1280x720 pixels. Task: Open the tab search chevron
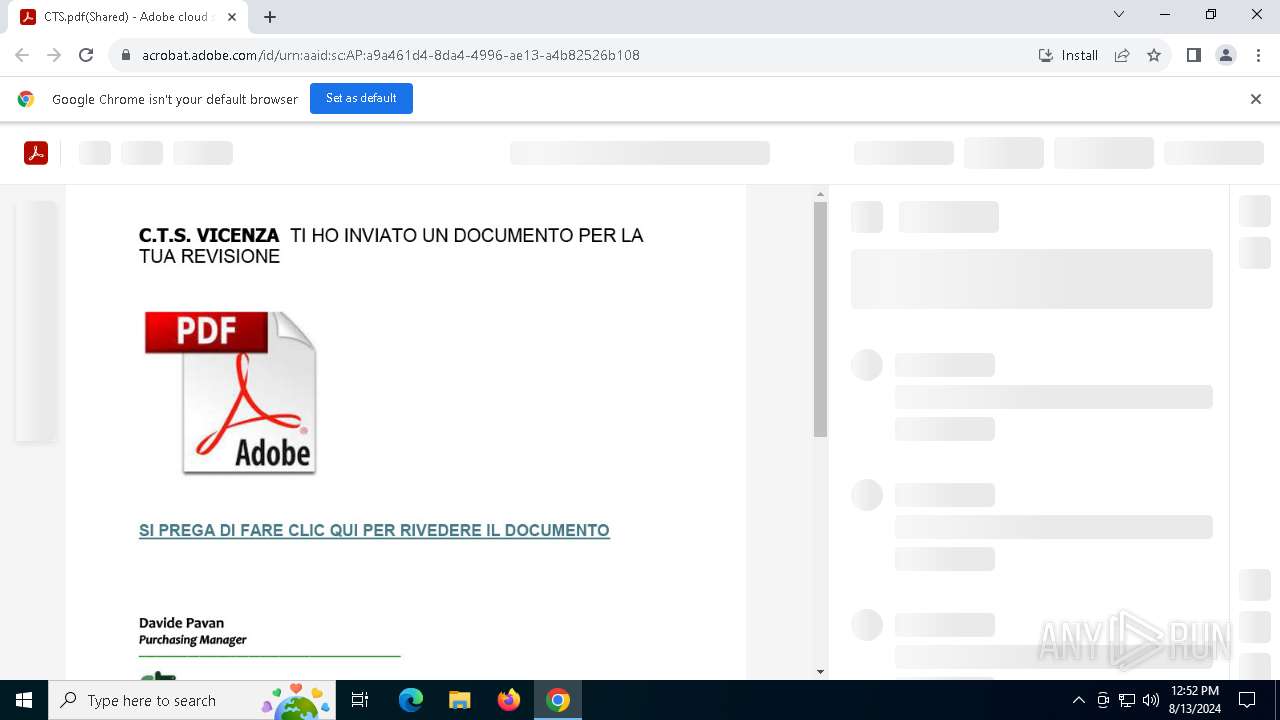(x=1119, y=14)
